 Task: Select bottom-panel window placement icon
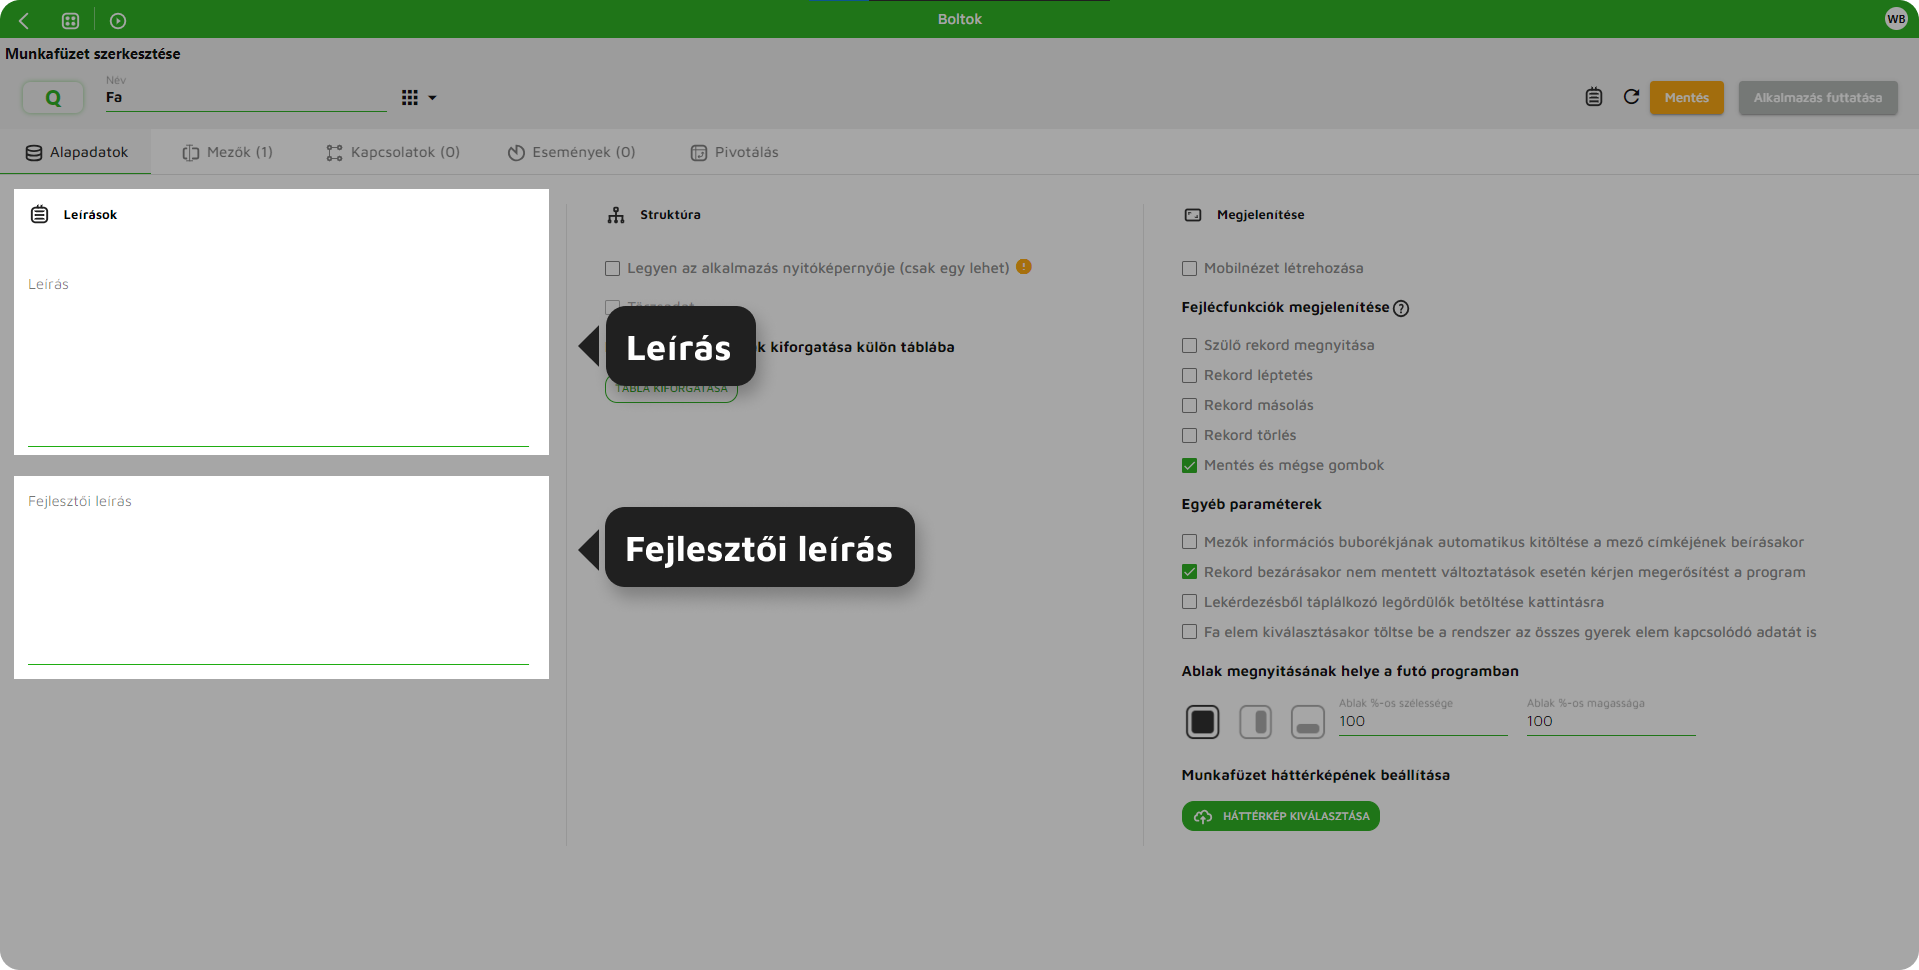pyautogui.click(x=1308, y=721)
